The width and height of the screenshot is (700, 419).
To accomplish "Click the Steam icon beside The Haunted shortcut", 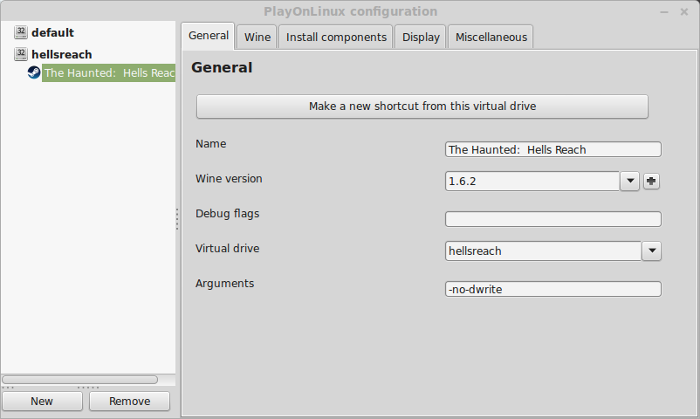I will (x=34, y=72).
